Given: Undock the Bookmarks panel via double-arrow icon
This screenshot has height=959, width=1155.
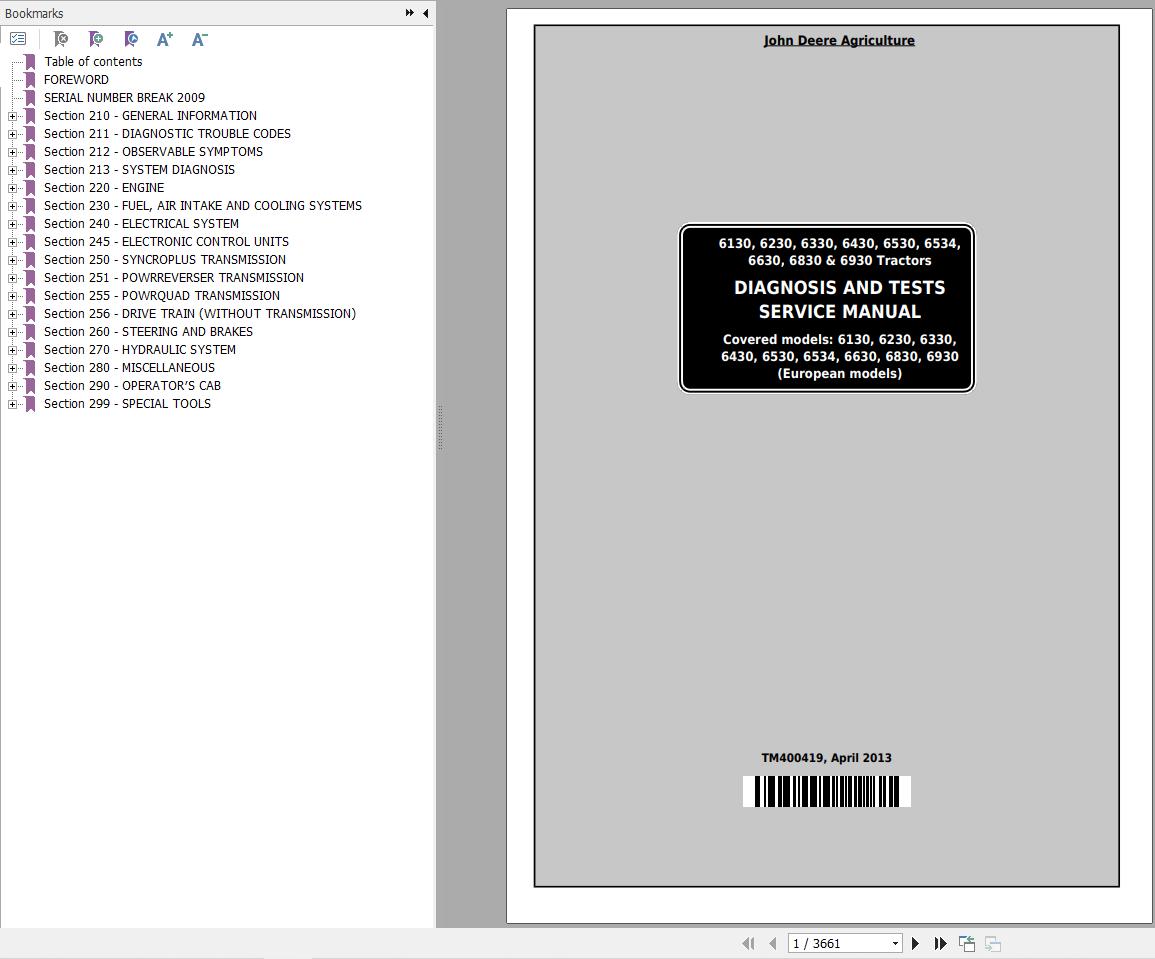Looking at the screenshot, I should click(x=408, y=13).
